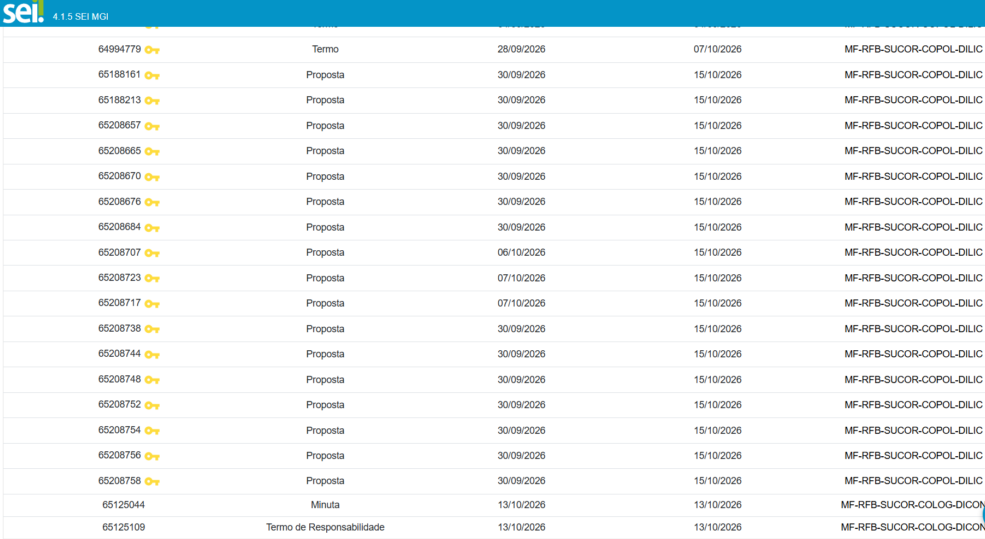The height and width of the screenshot is (539, 985).
Task: Open document number 65125109
Action: pos(124,527)
